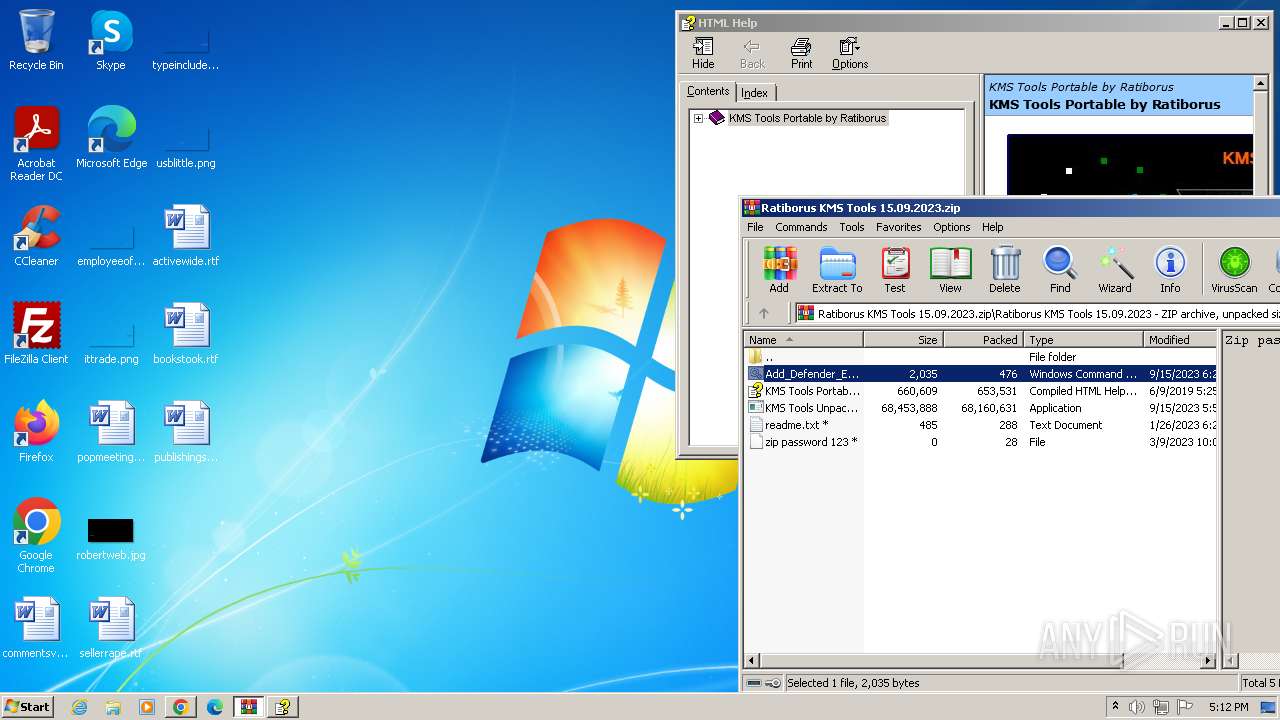The height and width of the screenshot is (720, 1280).
Task: Click the Print icon in HTML Help
Action: click(x=801, y=54)
